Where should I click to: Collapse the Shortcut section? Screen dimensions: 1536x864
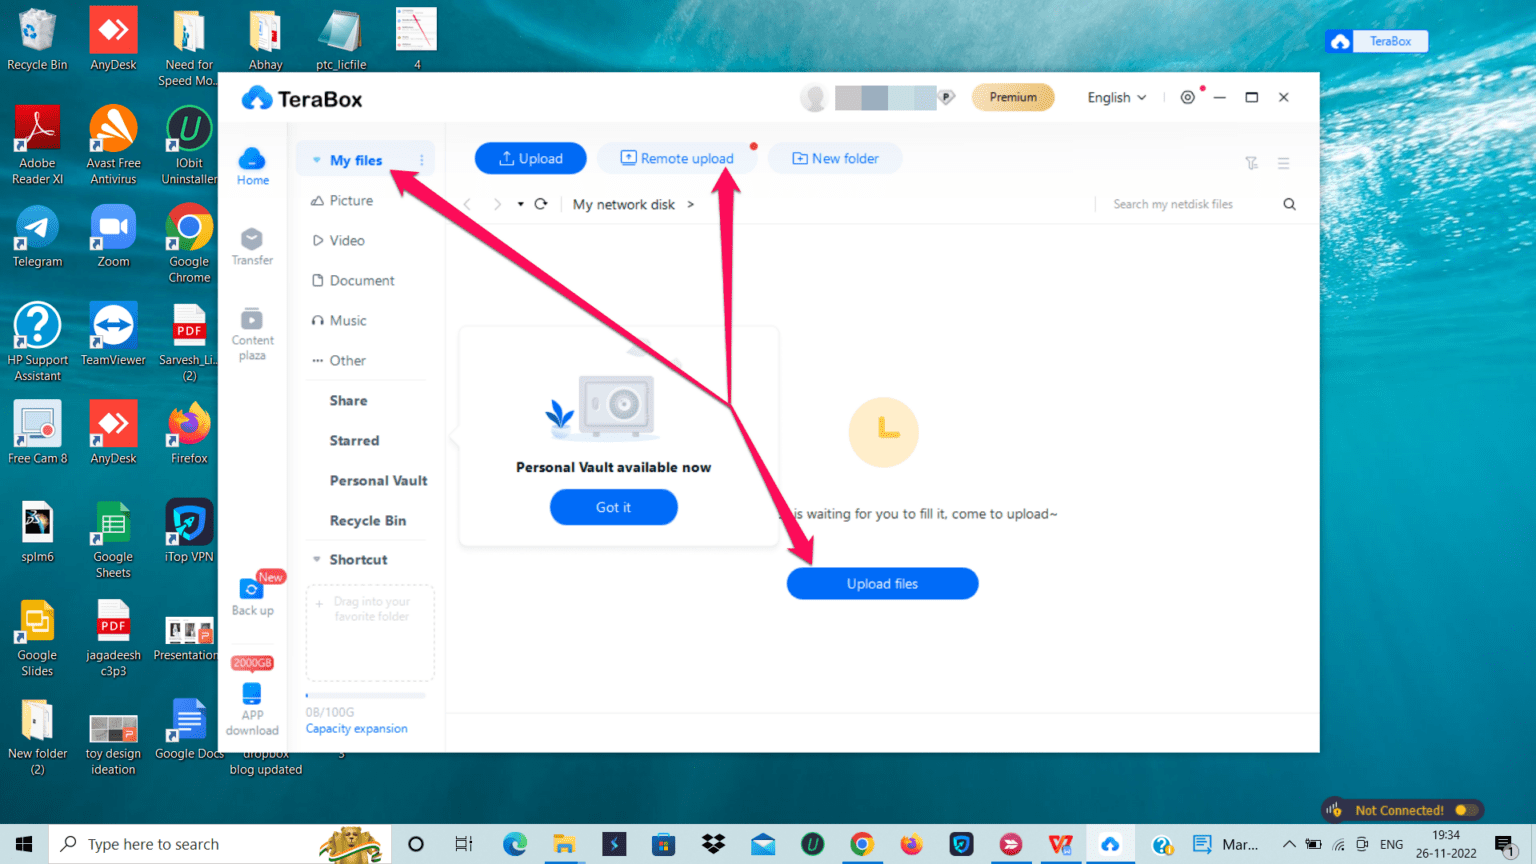(316, 560)
